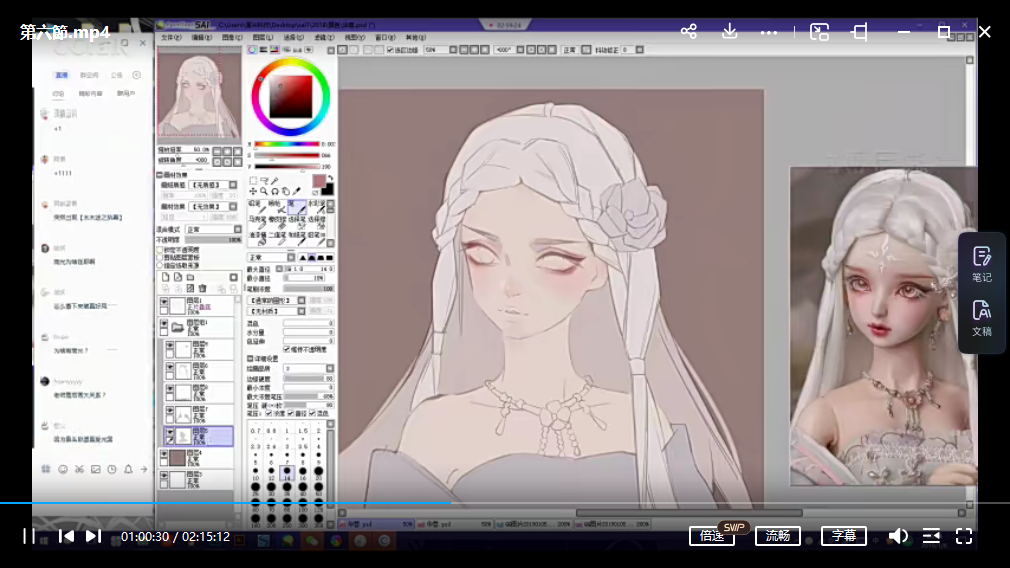Create a new layer with page icon
Image resolution: width=1010 pixels, height=568 pixels.
click(166, 278)
